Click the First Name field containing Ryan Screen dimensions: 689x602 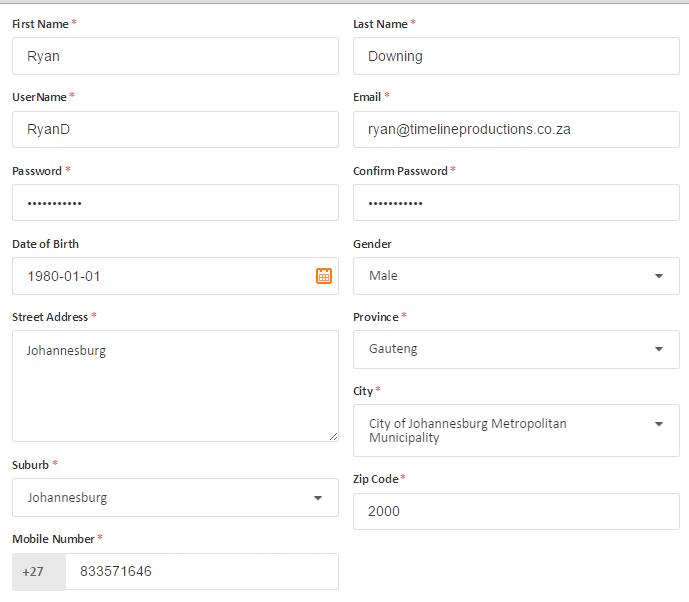coord(175,56)
